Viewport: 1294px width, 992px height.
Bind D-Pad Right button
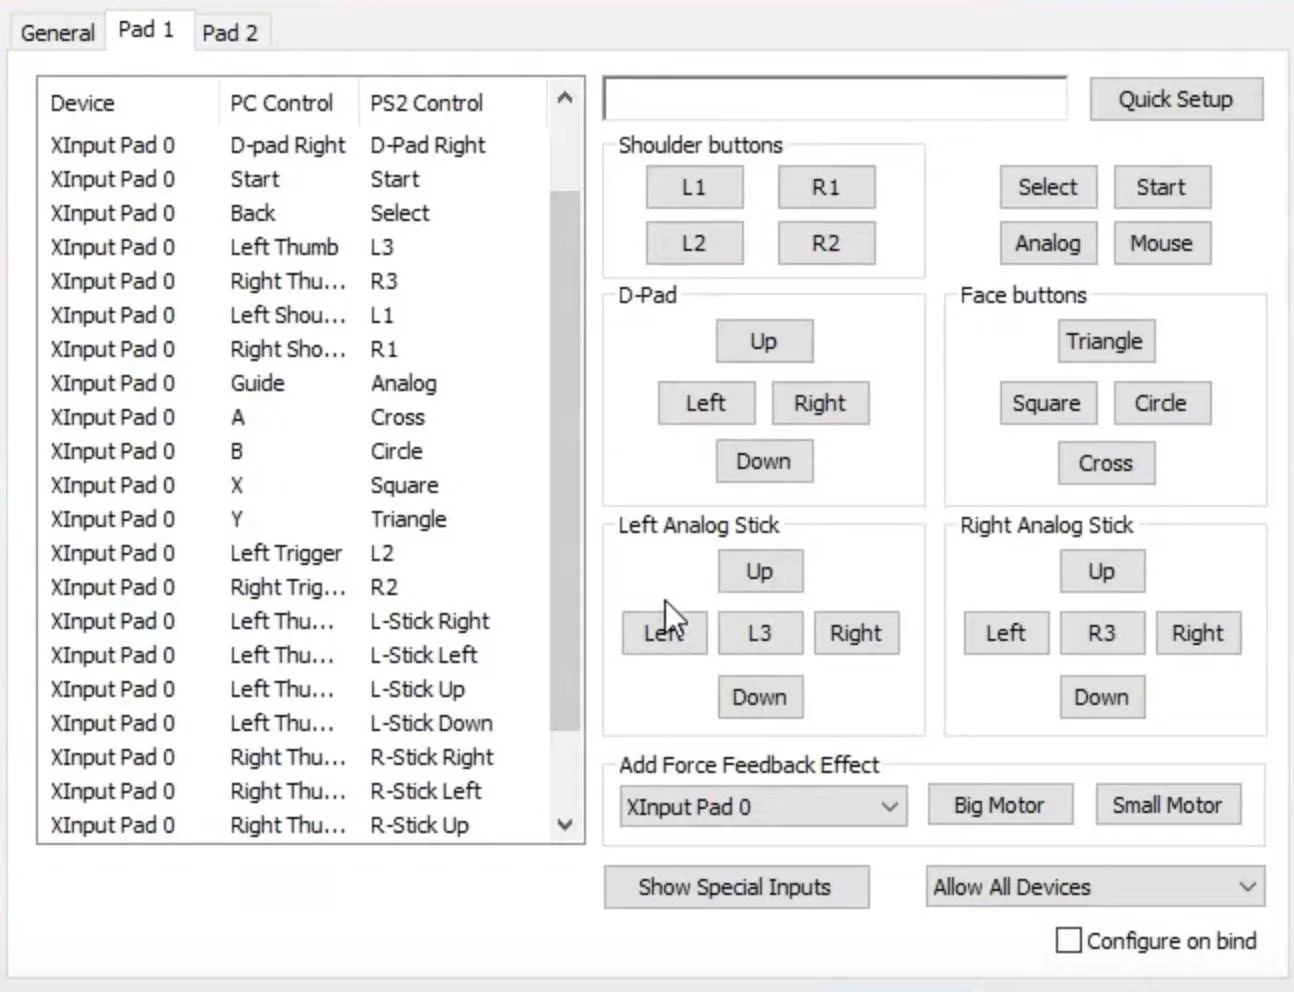(x=820, y=403)
